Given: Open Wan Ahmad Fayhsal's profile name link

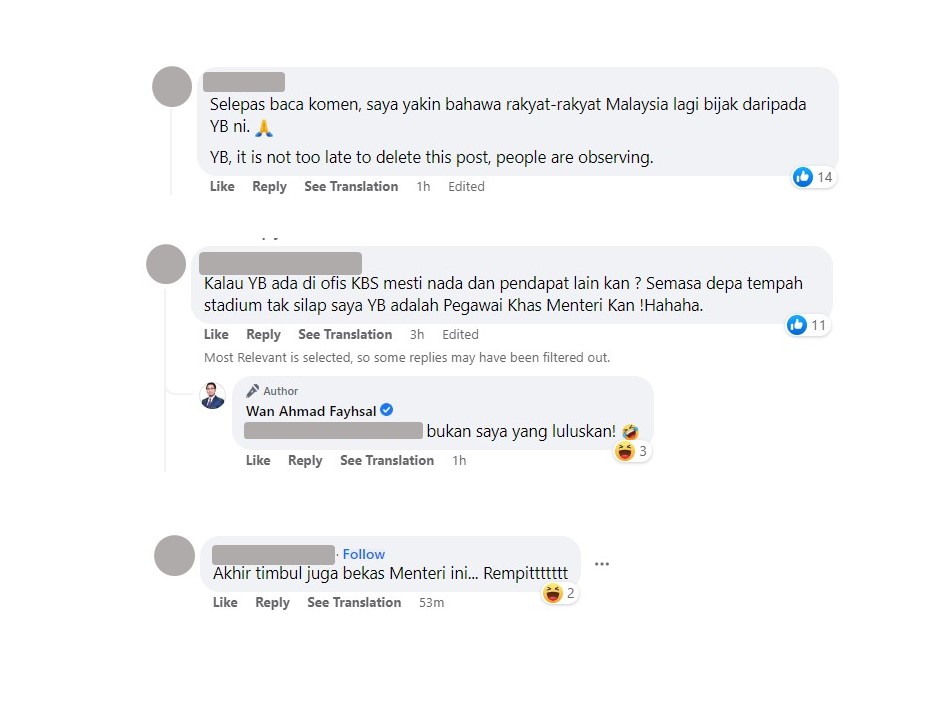Looking at the screenshot, I should tap(311, 411).
